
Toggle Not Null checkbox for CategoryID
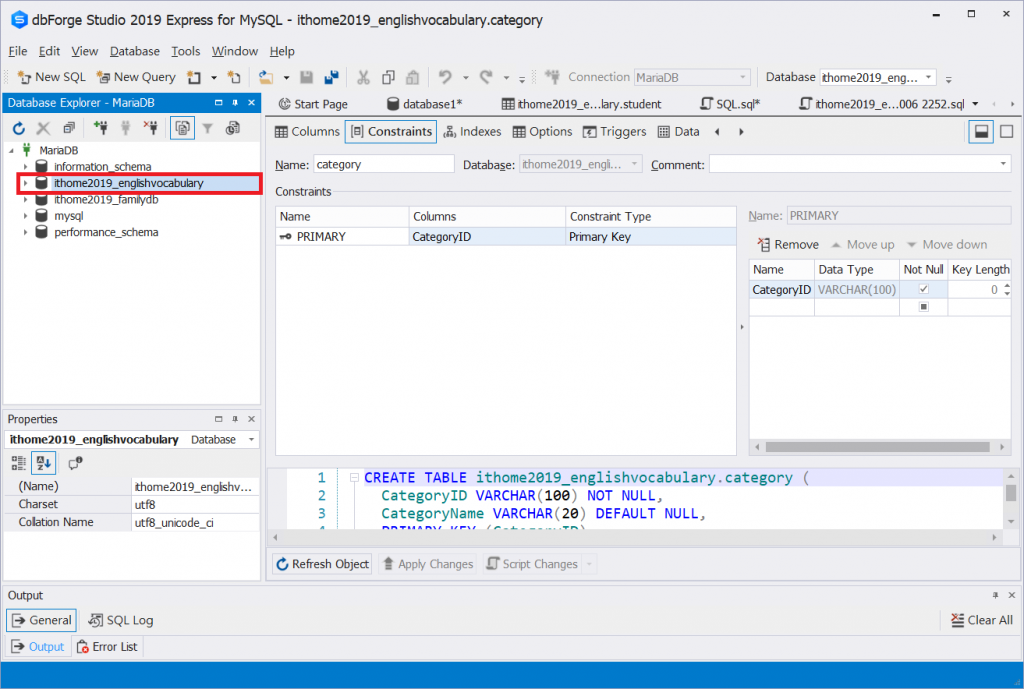[923, 289]
